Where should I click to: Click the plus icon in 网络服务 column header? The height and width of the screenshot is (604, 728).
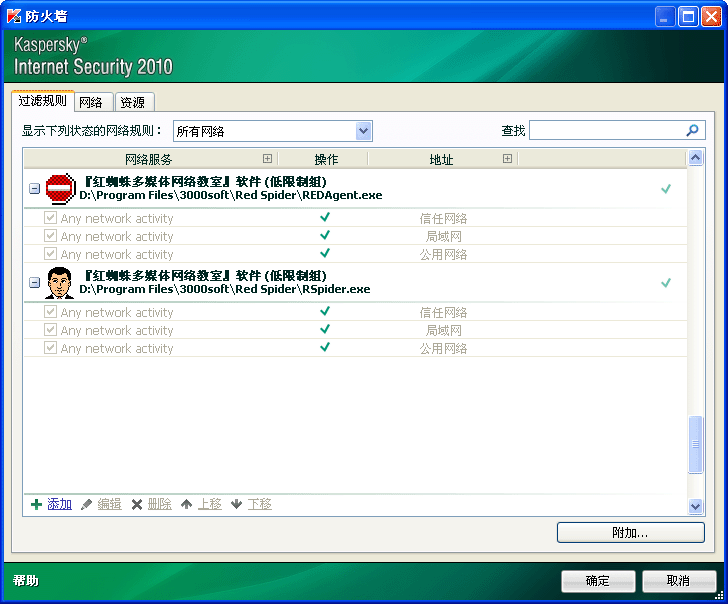267,159
